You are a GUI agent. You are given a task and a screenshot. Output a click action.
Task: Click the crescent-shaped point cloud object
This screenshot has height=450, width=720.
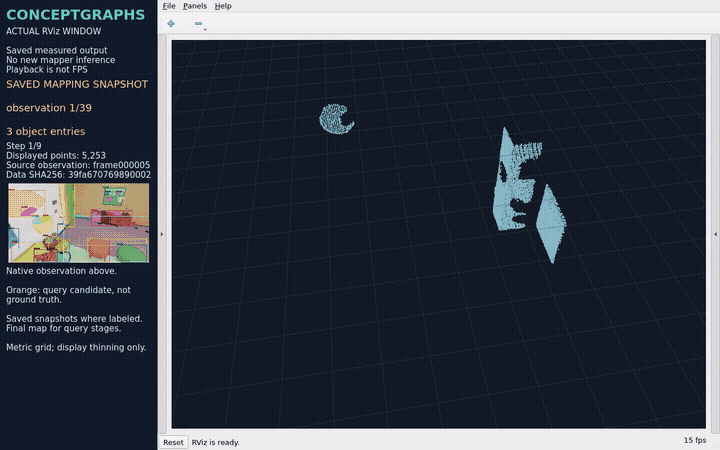click(335, 119)
